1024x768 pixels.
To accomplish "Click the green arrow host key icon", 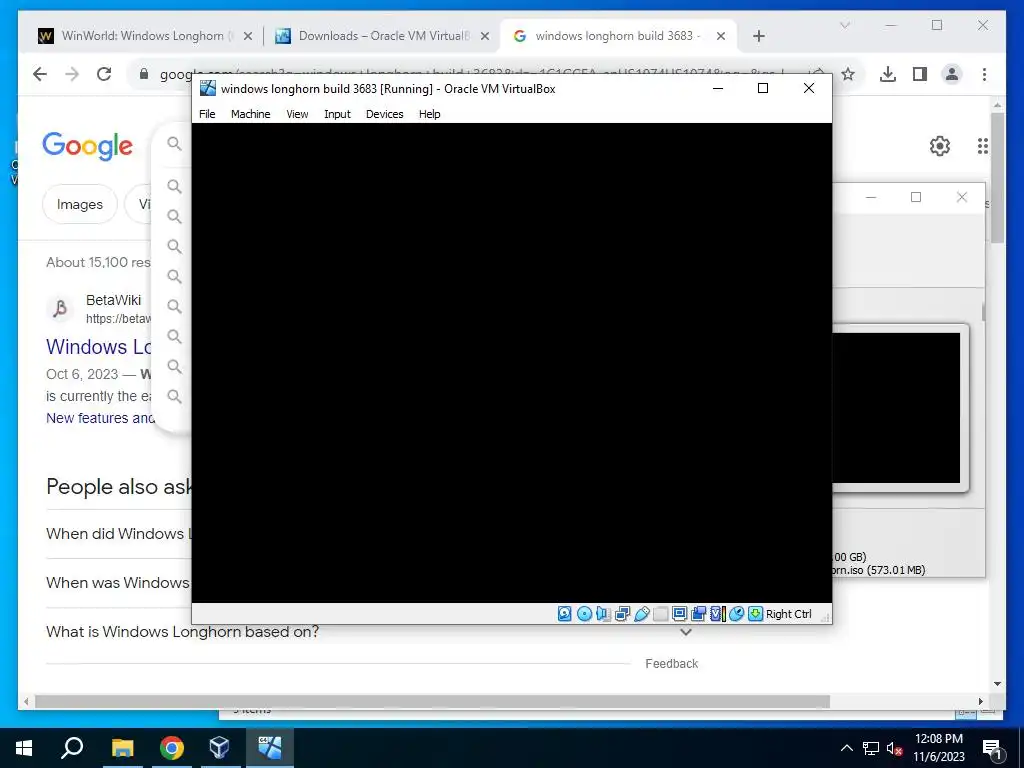I will 756,614.
